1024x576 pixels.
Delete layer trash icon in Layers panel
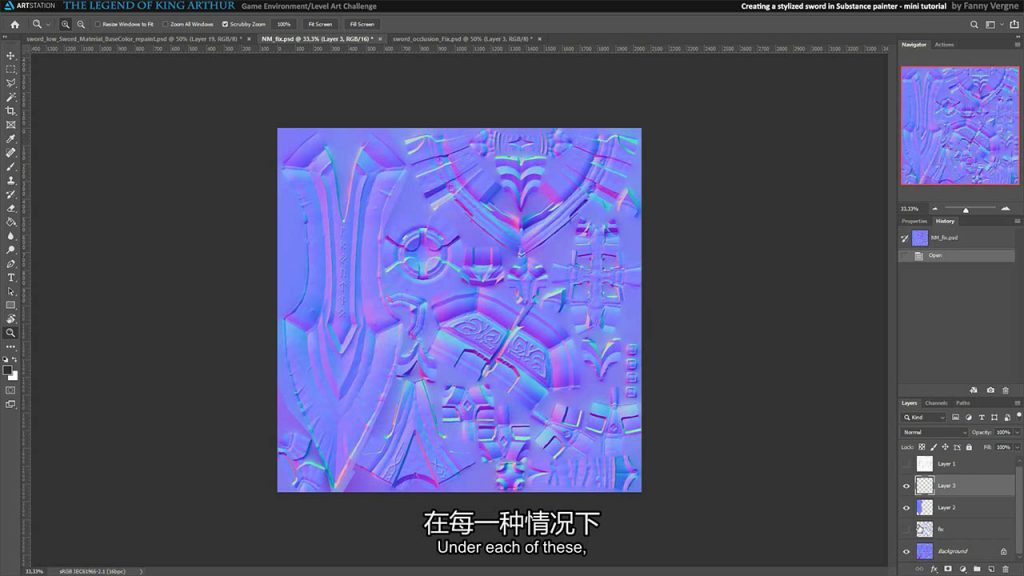click(x=1006, y=569)
